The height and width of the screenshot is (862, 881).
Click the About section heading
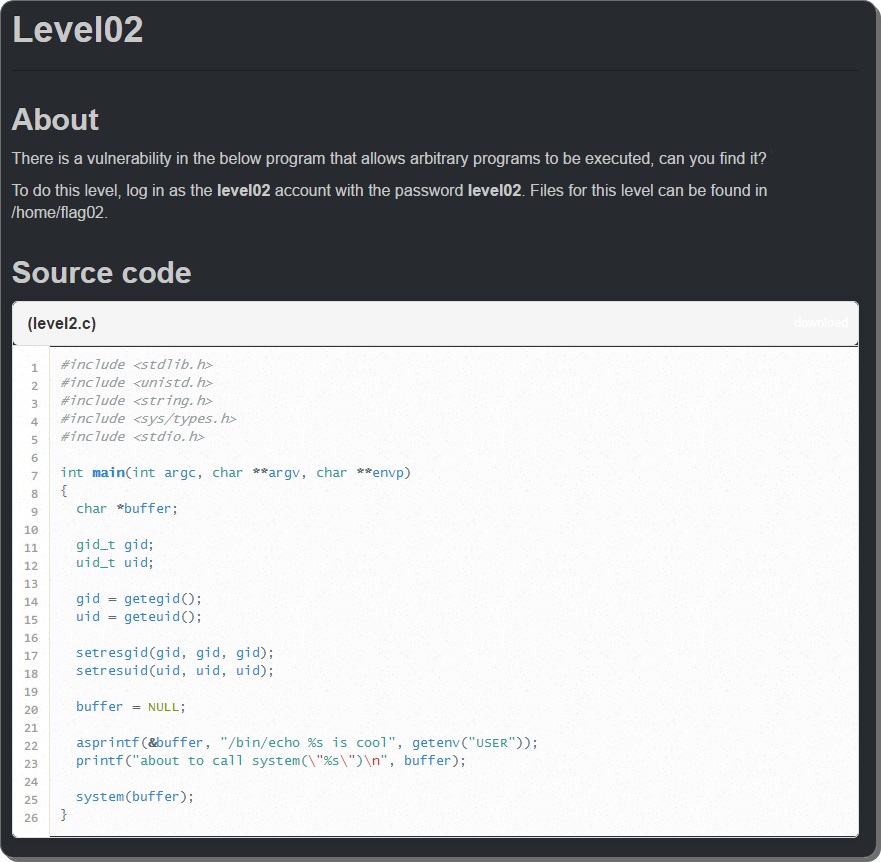[55, 120]
